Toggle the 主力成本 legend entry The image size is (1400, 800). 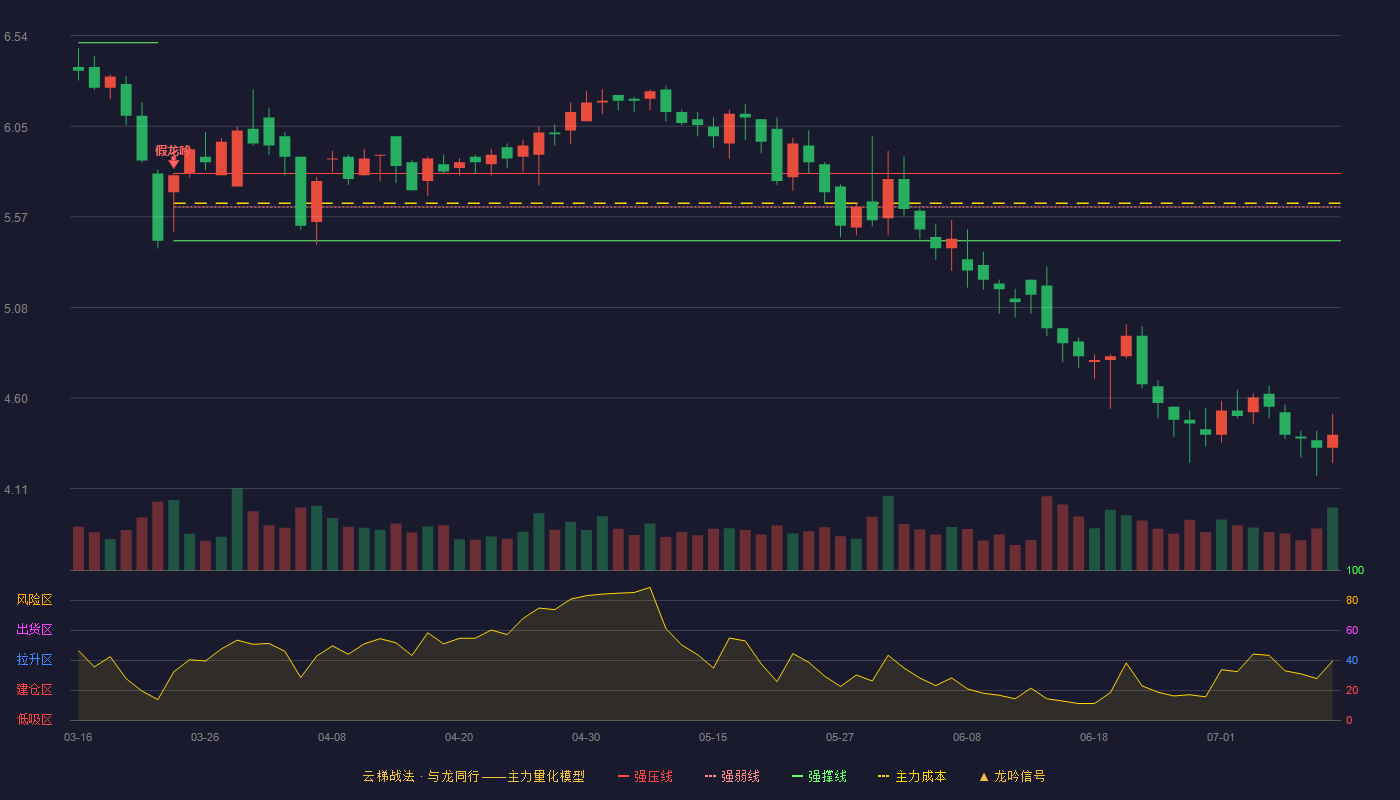(x=920, y=776)
